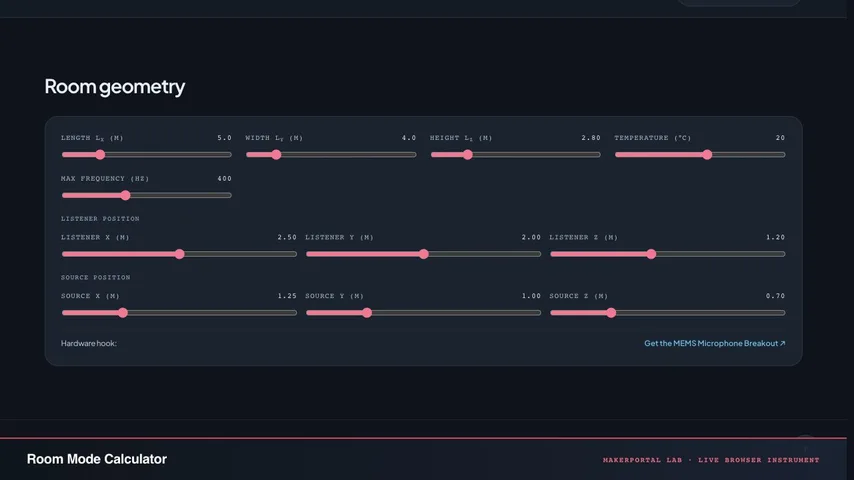Screen dimensions: 854x480
Task: Click the Listener Z value 1.20
Action: click(x=776, y=238)
